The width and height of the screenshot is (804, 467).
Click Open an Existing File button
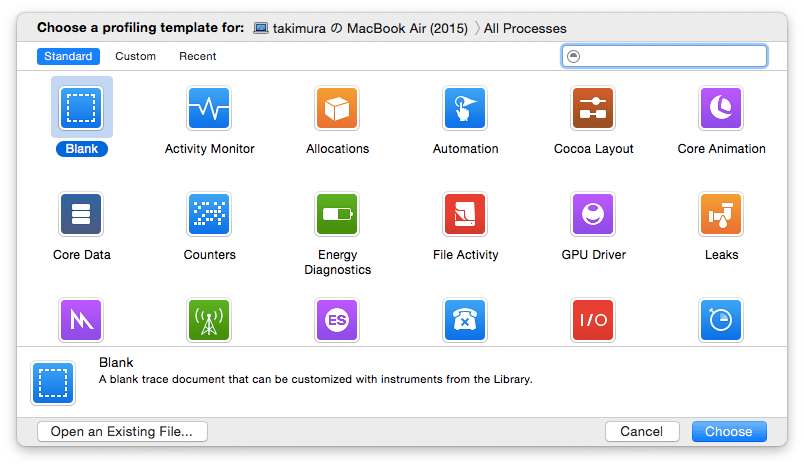pyautogui.click(x=122, y=432)
